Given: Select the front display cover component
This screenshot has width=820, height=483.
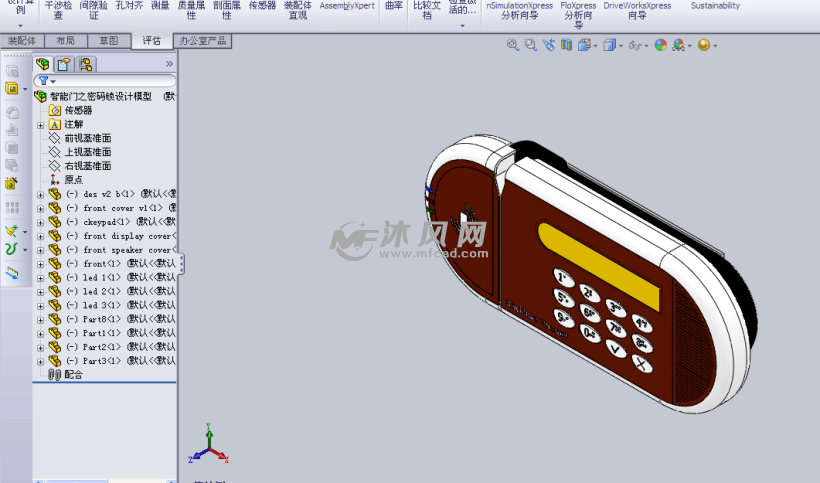Looking at the screenshot, I should click(112, 236).
